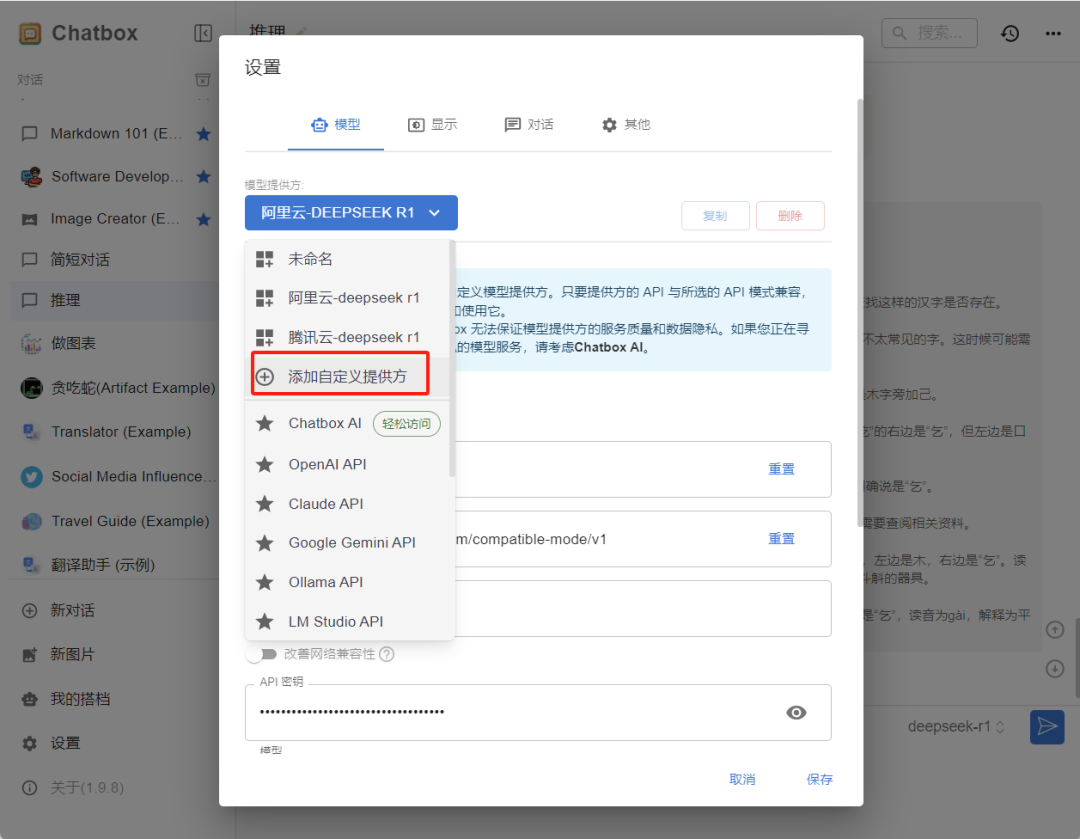The image size is (1080, 839).
Task: Click the star next to Markdown 101
Action: coord(203,134)
